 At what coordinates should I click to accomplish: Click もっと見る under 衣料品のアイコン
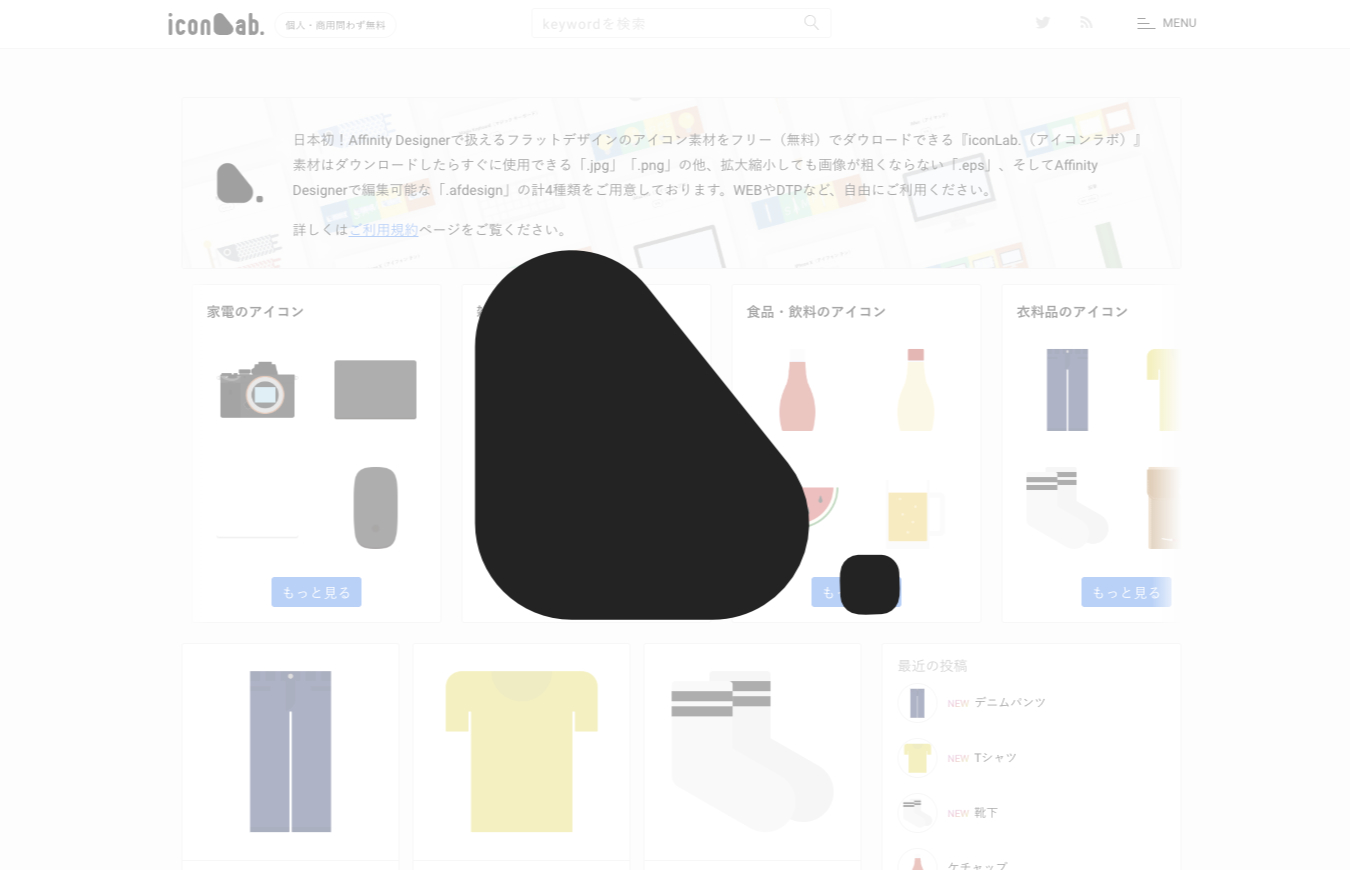tap(1126, 592)
